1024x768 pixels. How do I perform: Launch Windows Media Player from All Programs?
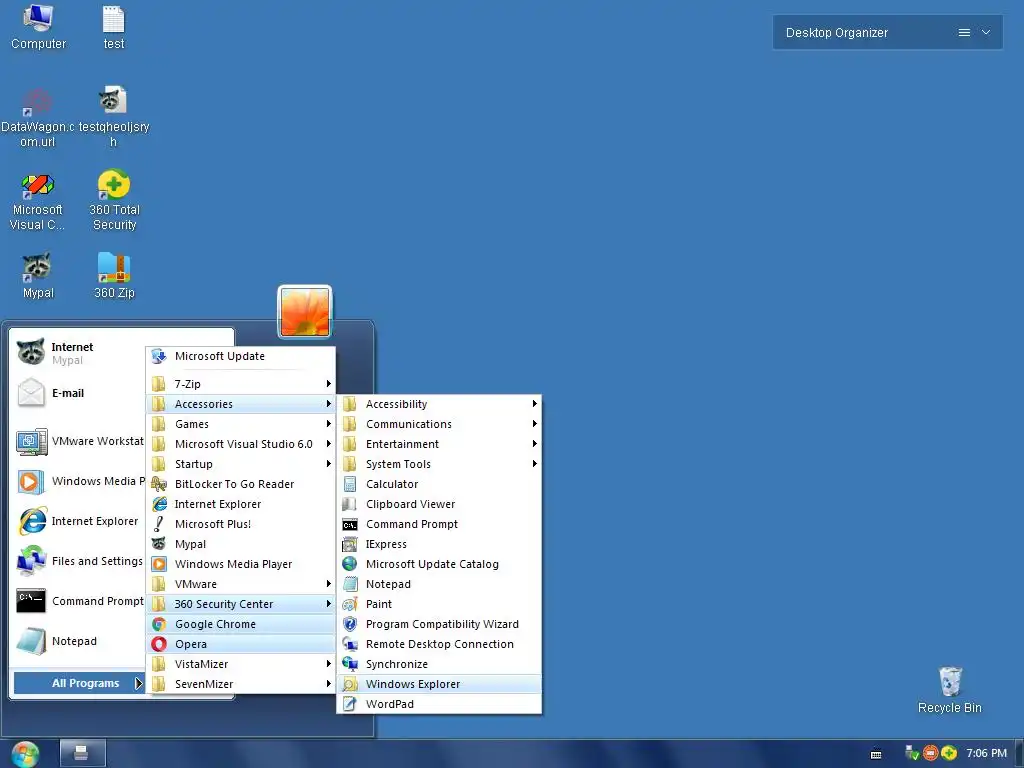point(240,564)
